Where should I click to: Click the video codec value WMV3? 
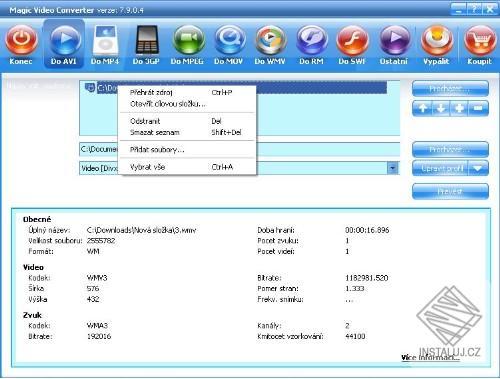tap(97, 278)
